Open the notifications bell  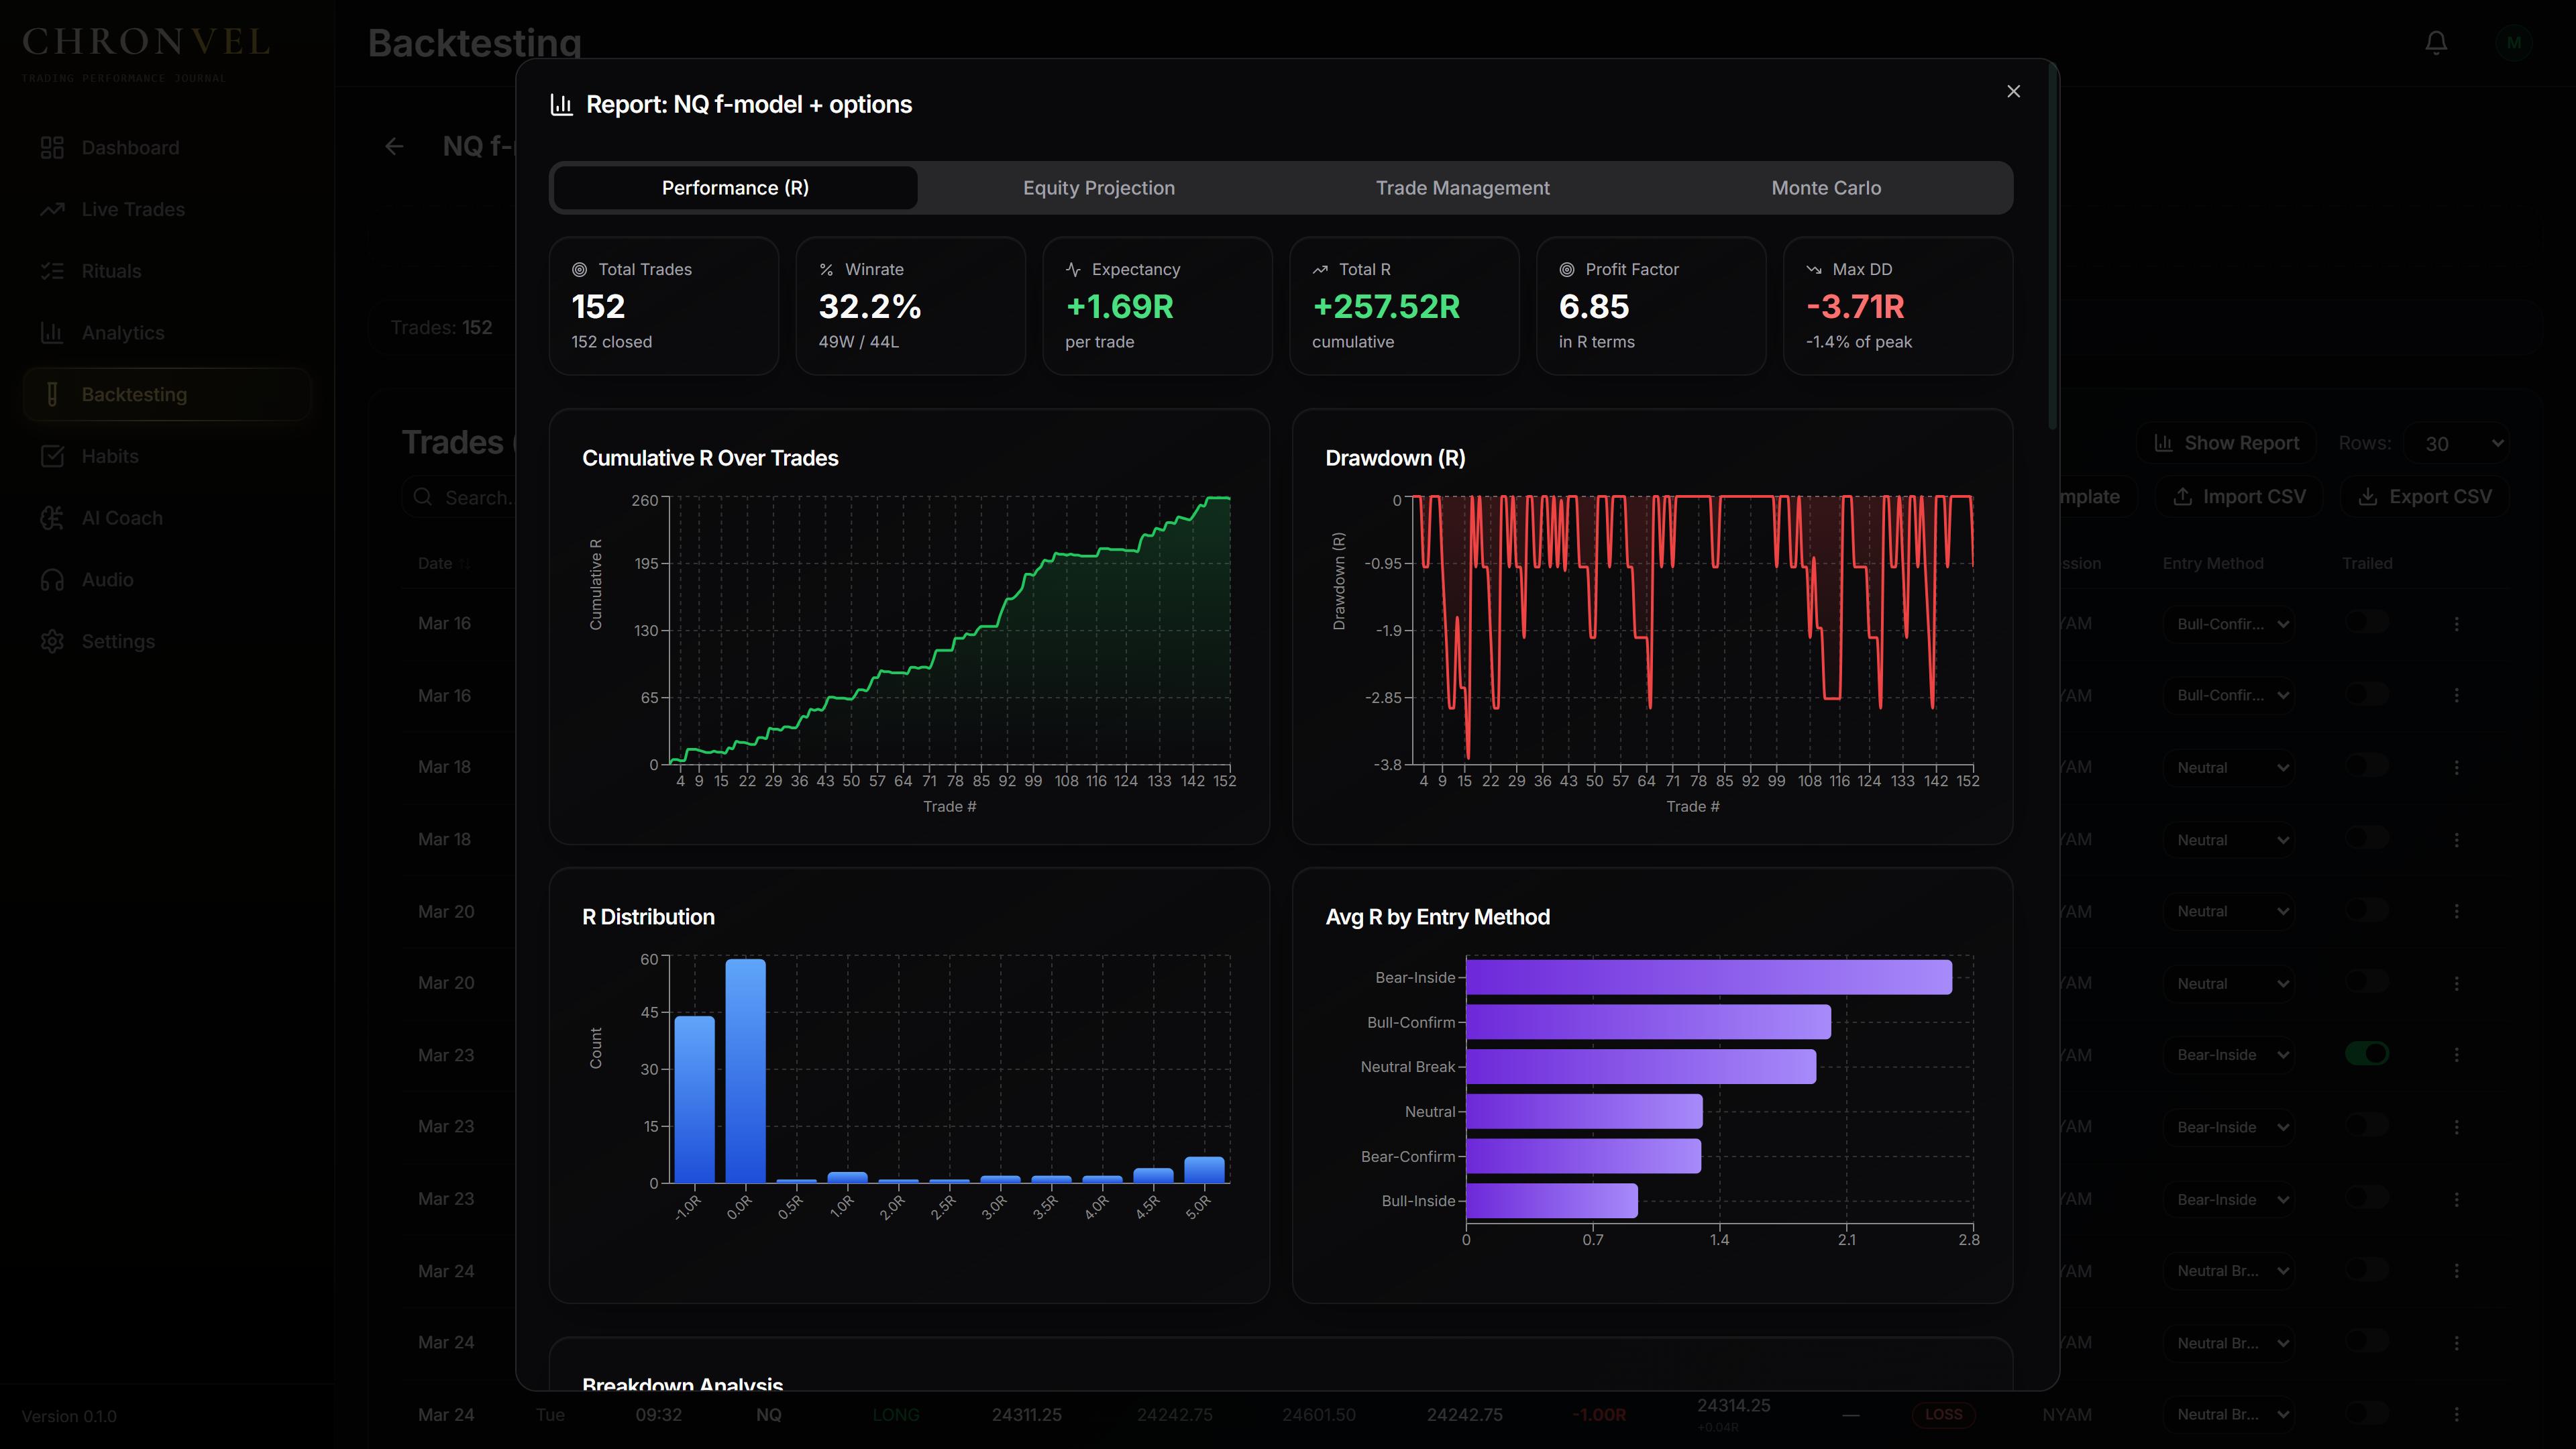pos(2436,43)
